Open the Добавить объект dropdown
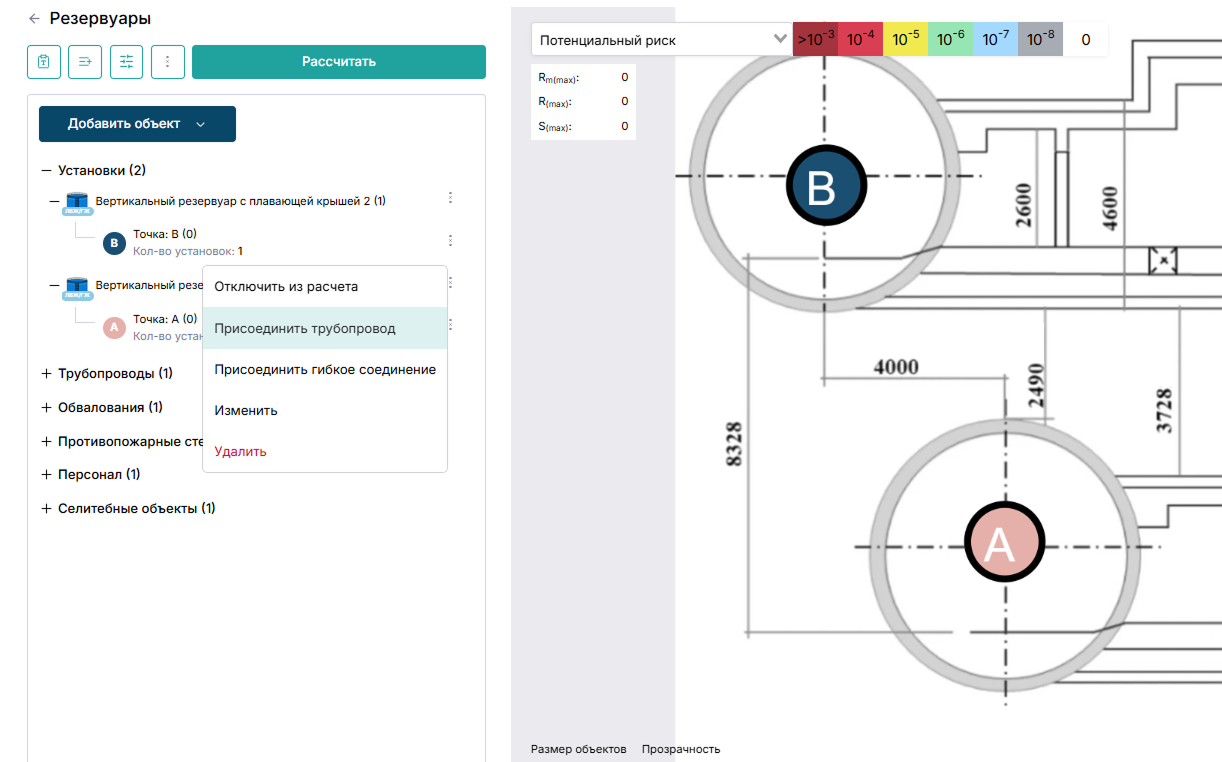The image size is (1222, 762). click(137, 124)
